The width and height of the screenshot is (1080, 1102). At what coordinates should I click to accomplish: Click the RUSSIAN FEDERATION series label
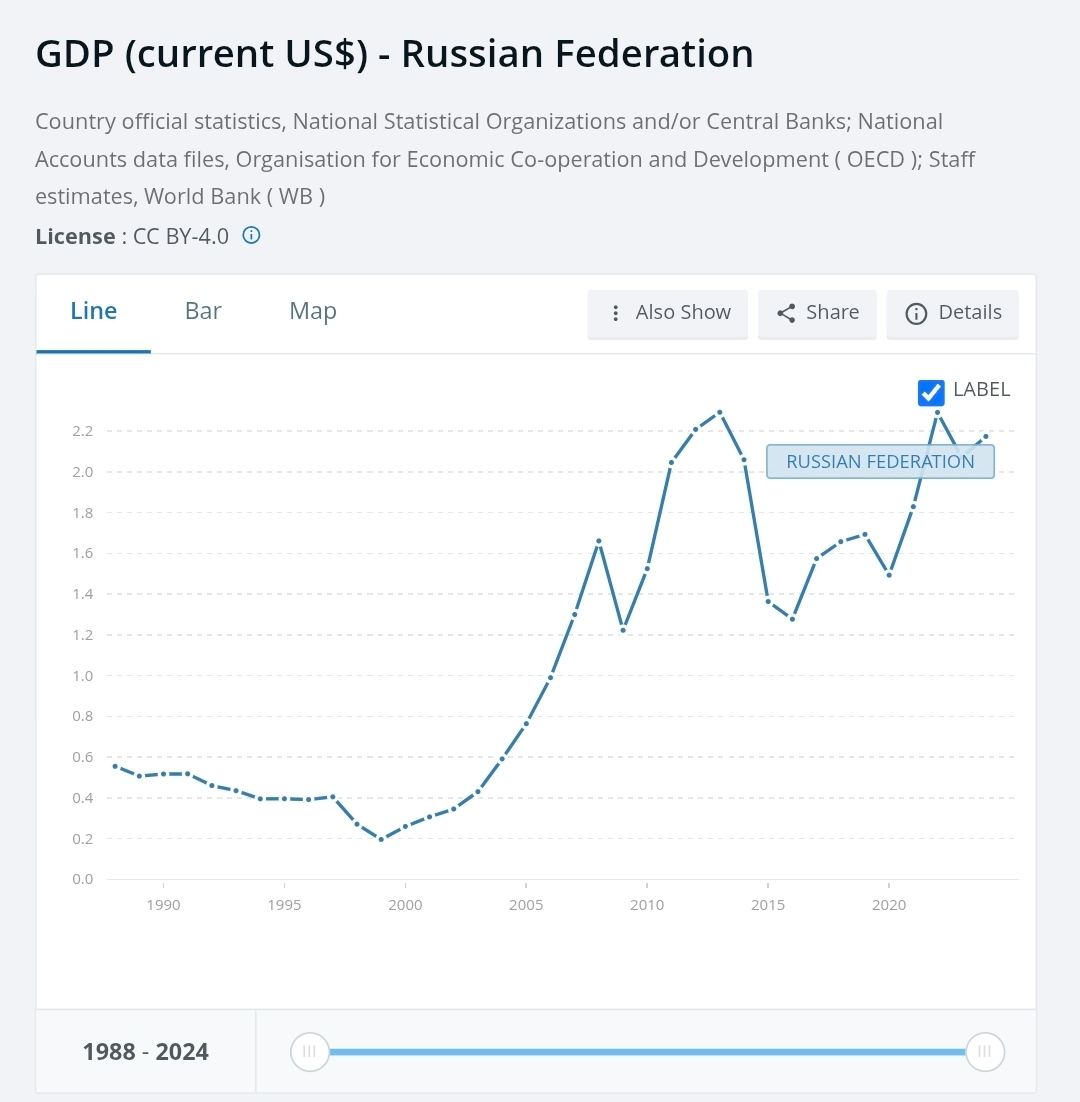click(880, 462)
